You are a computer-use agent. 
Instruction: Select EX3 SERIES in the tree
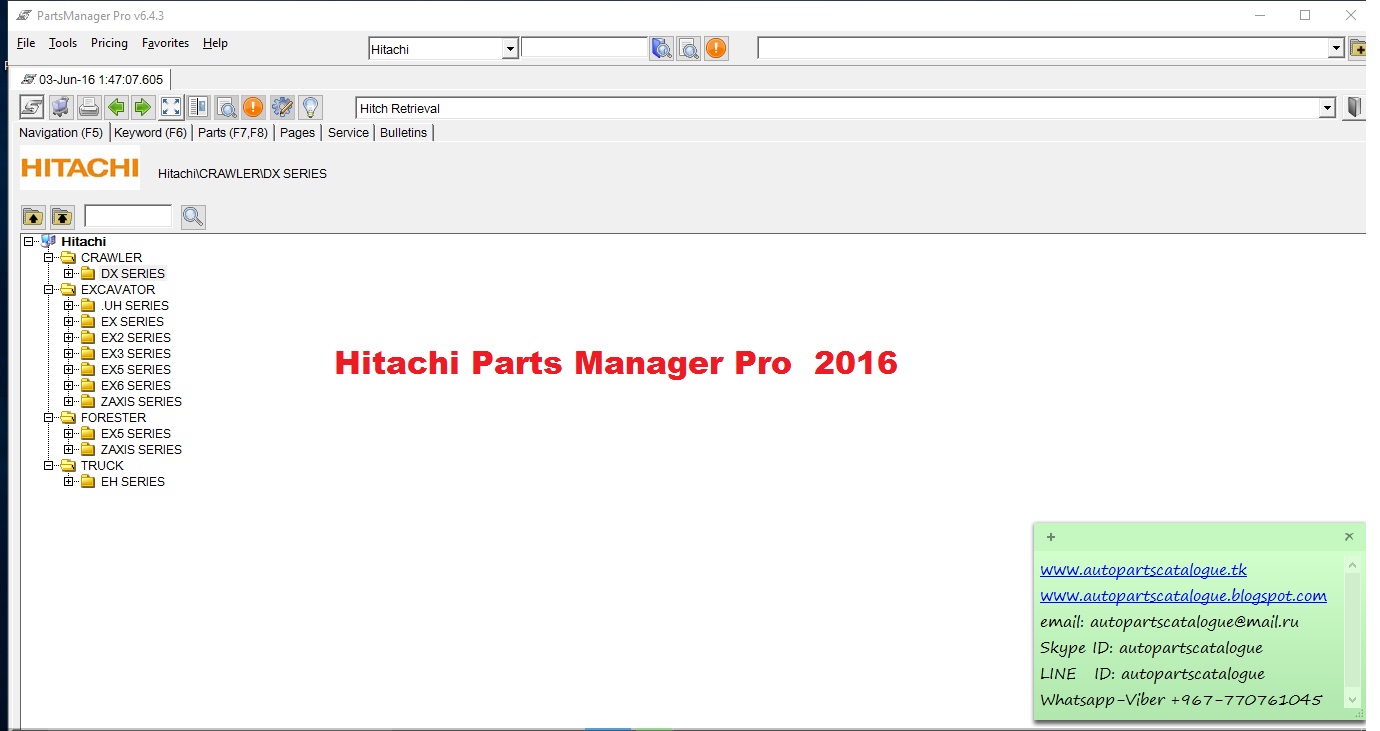(136, 353)
